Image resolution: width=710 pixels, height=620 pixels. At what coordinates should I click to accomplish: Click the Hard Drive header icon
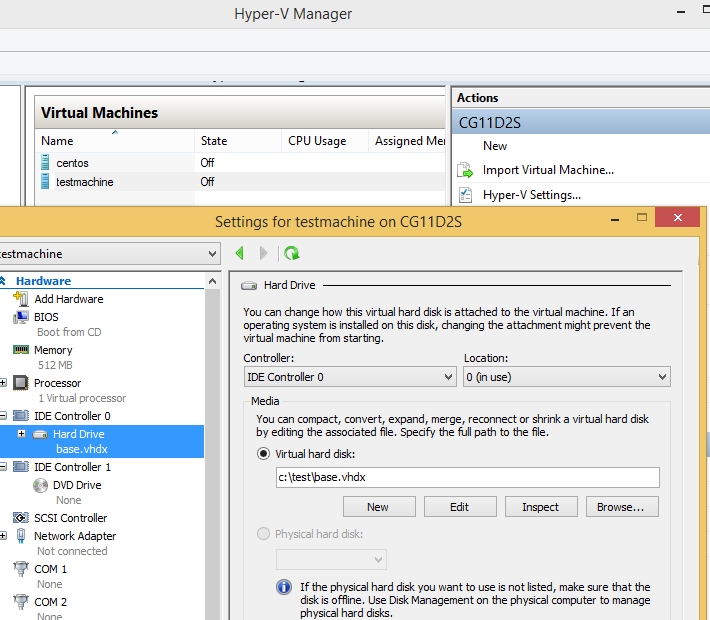(249, 286)
